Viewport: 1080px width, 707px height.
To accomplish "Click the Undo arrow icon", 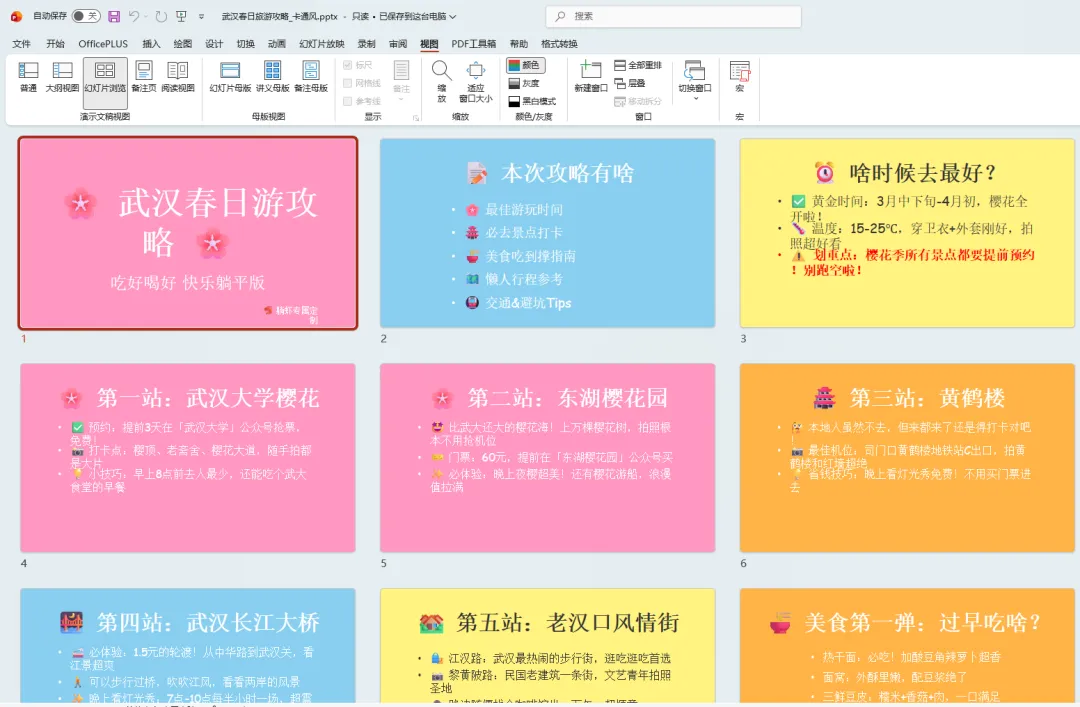I will pyautogui.click(x=134, y=16).
